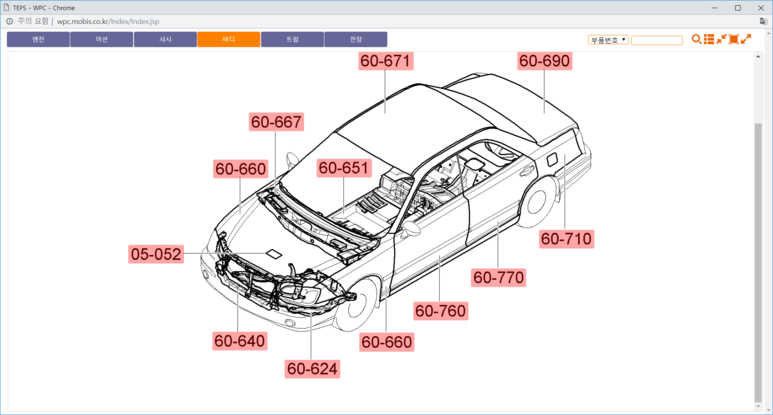Select the orange 바디 tab
The height and width of the screenshot is (415, 773).
[x=229, y=39]
